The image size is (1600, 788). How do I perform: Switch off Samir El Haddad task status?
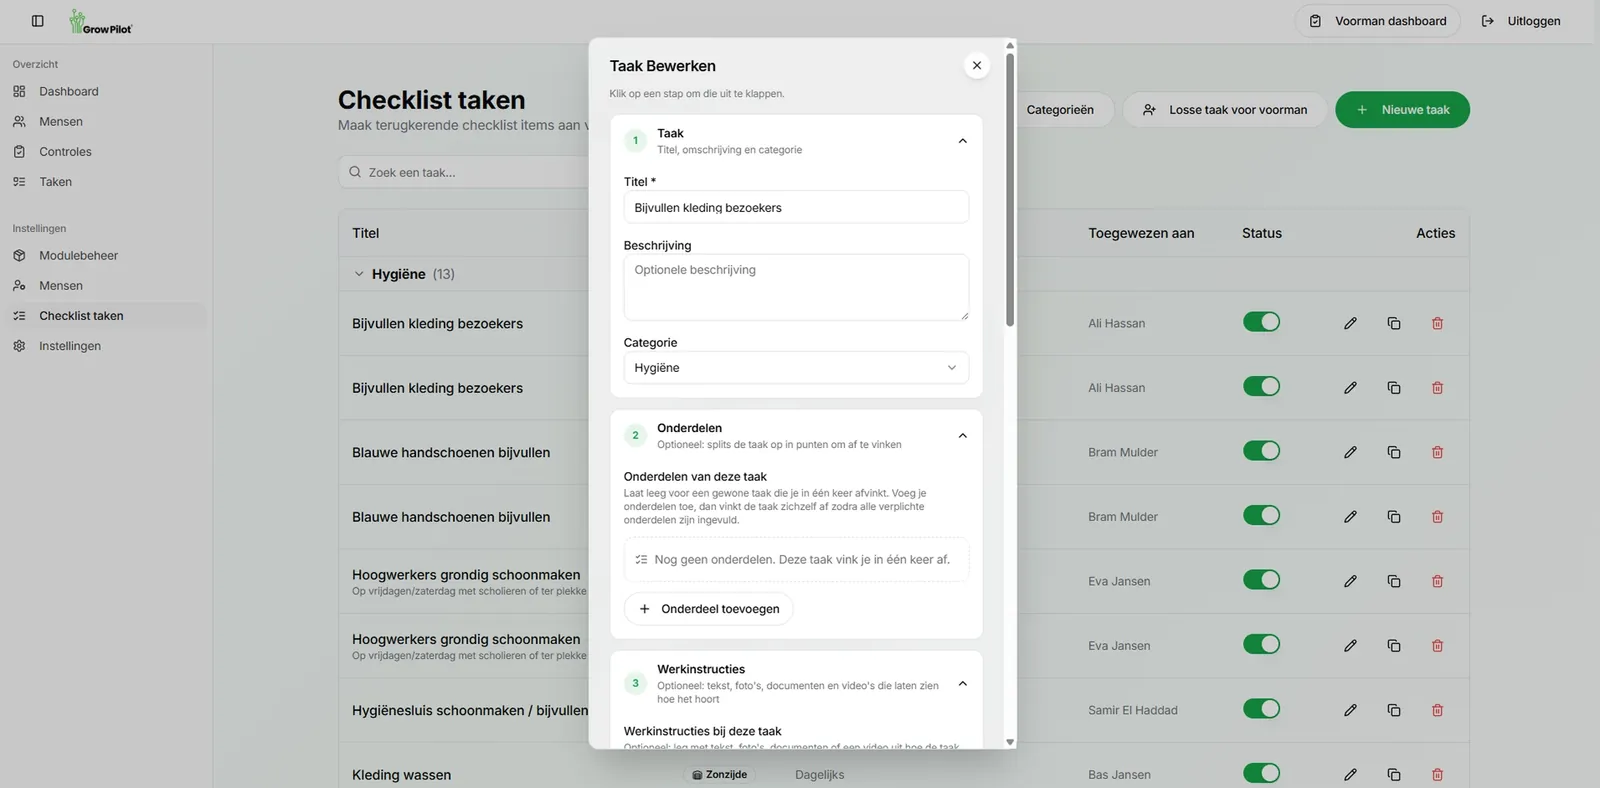1261,709
